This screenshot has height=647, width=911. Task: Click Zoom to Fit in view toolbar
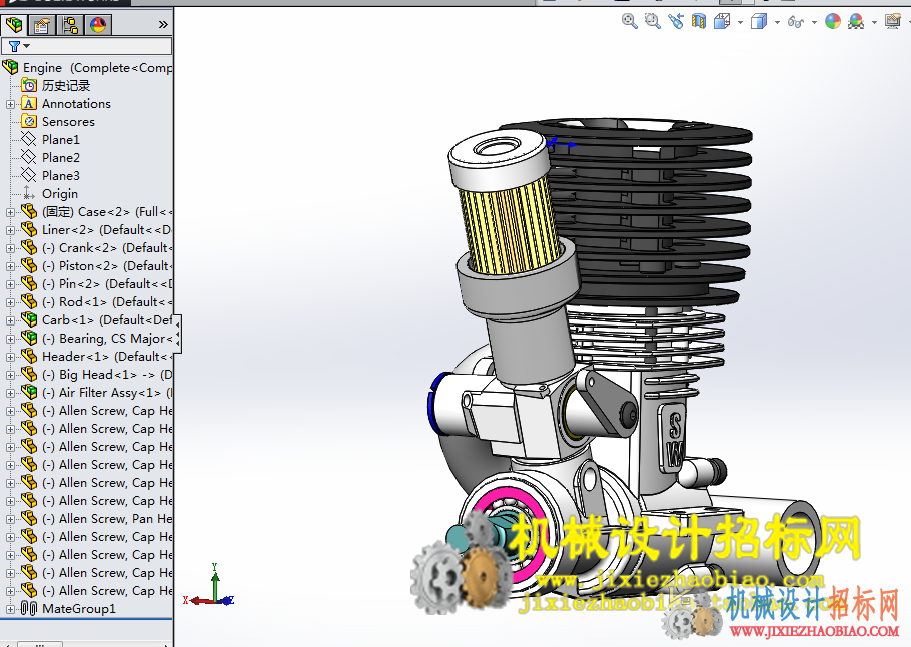[630, 21]
